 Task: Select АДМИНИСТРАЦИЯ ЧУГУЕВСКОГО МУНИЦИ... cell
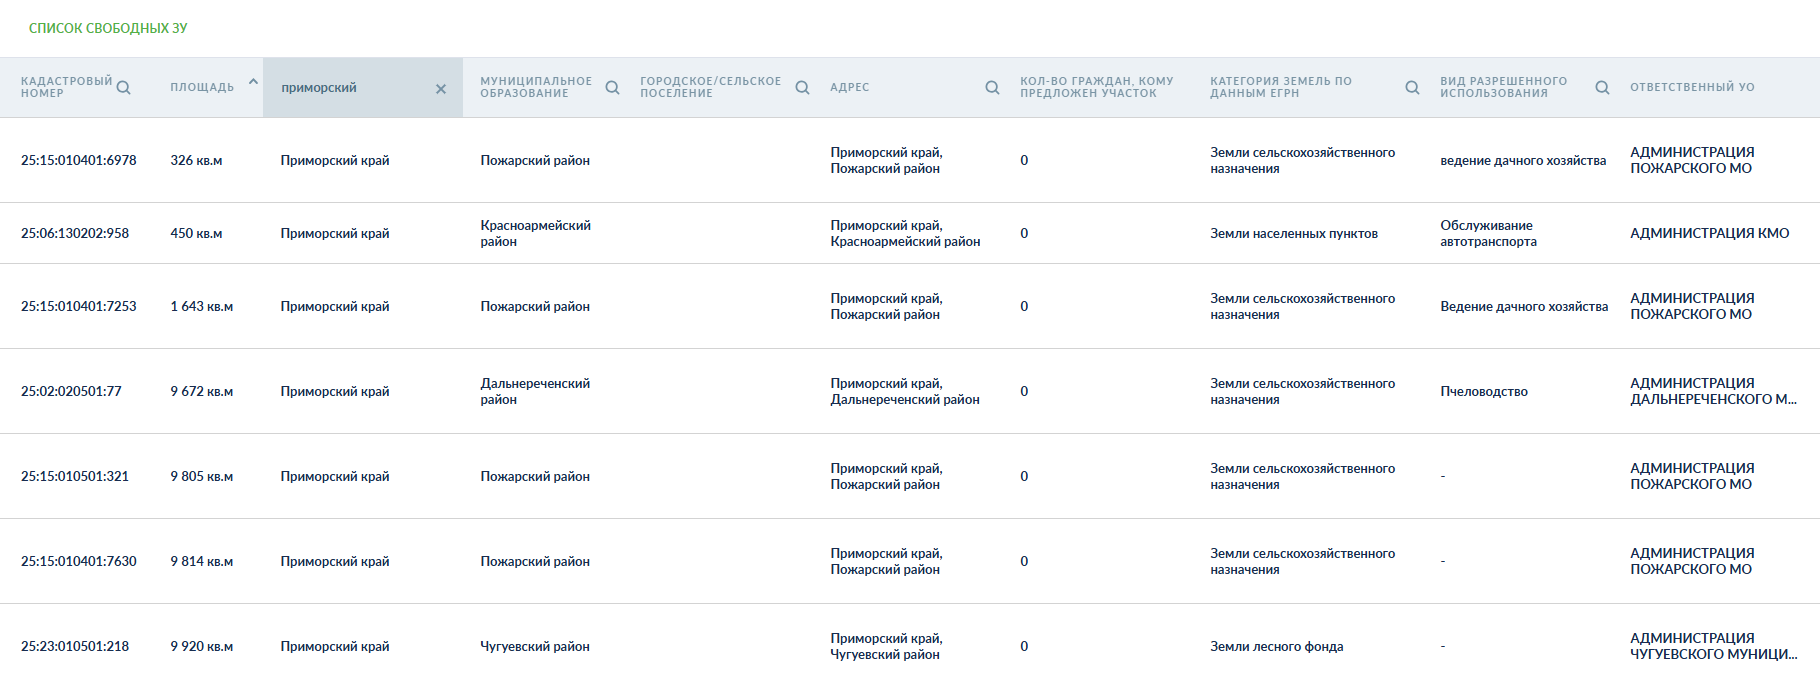[1713, 646]
